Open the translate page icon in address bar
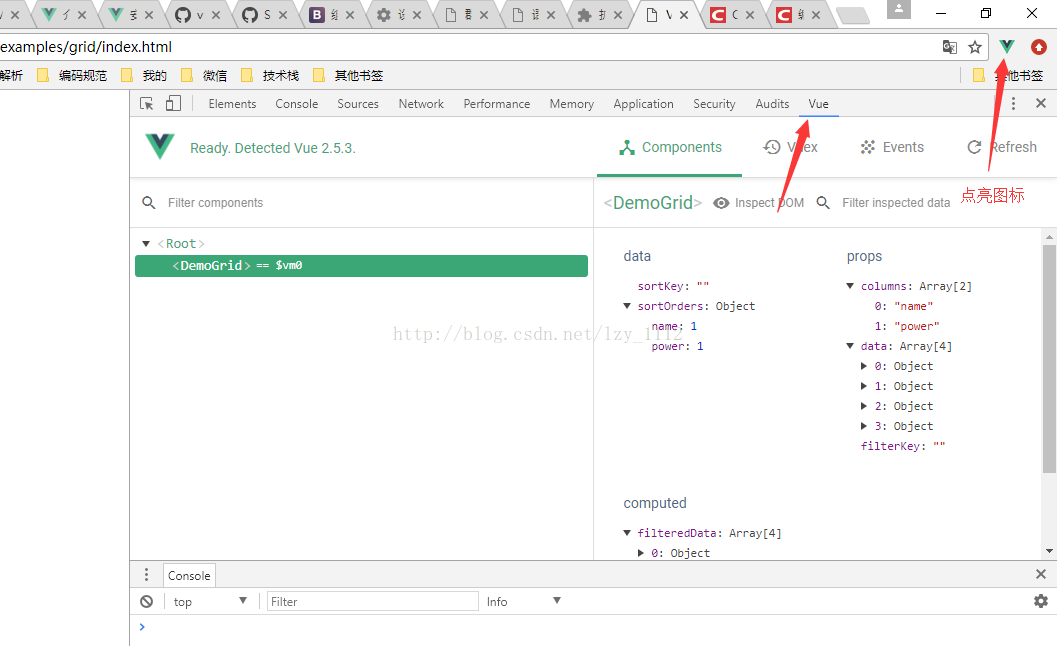The width and height of the screenshot is (1057, 646). click(x=949, y=47)
